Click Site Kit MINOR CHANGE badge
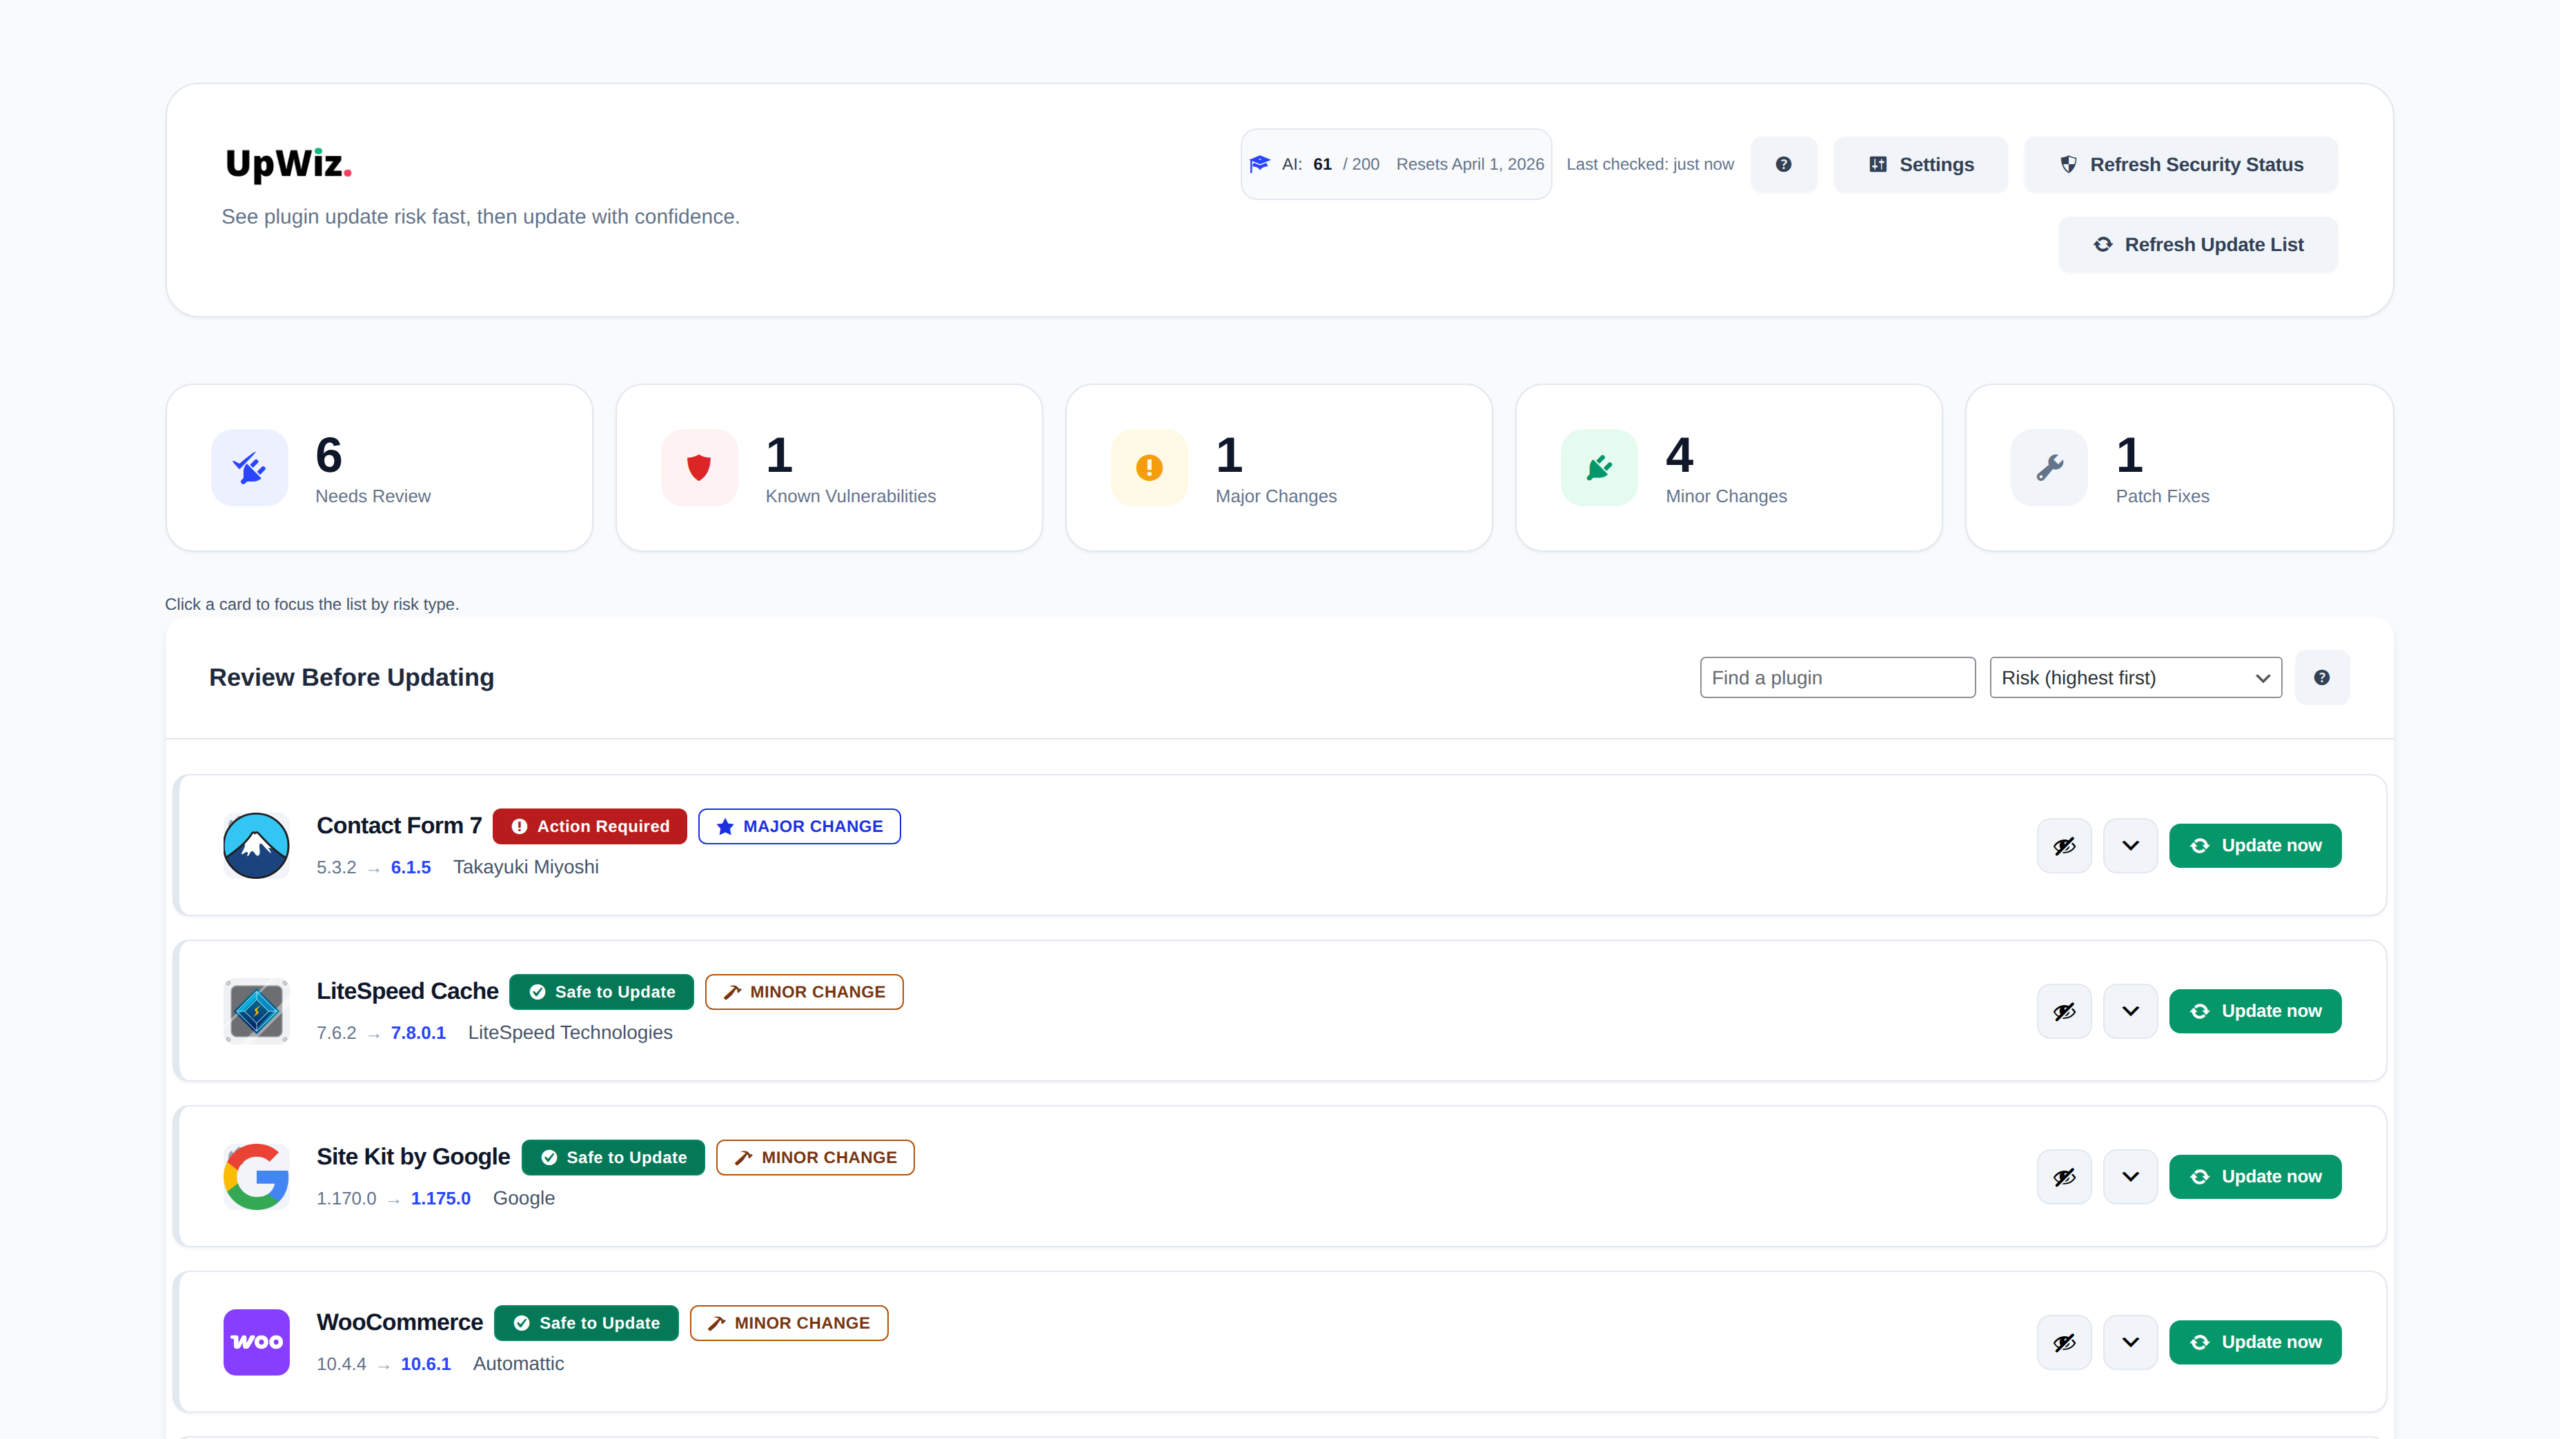 (815, 1157)
